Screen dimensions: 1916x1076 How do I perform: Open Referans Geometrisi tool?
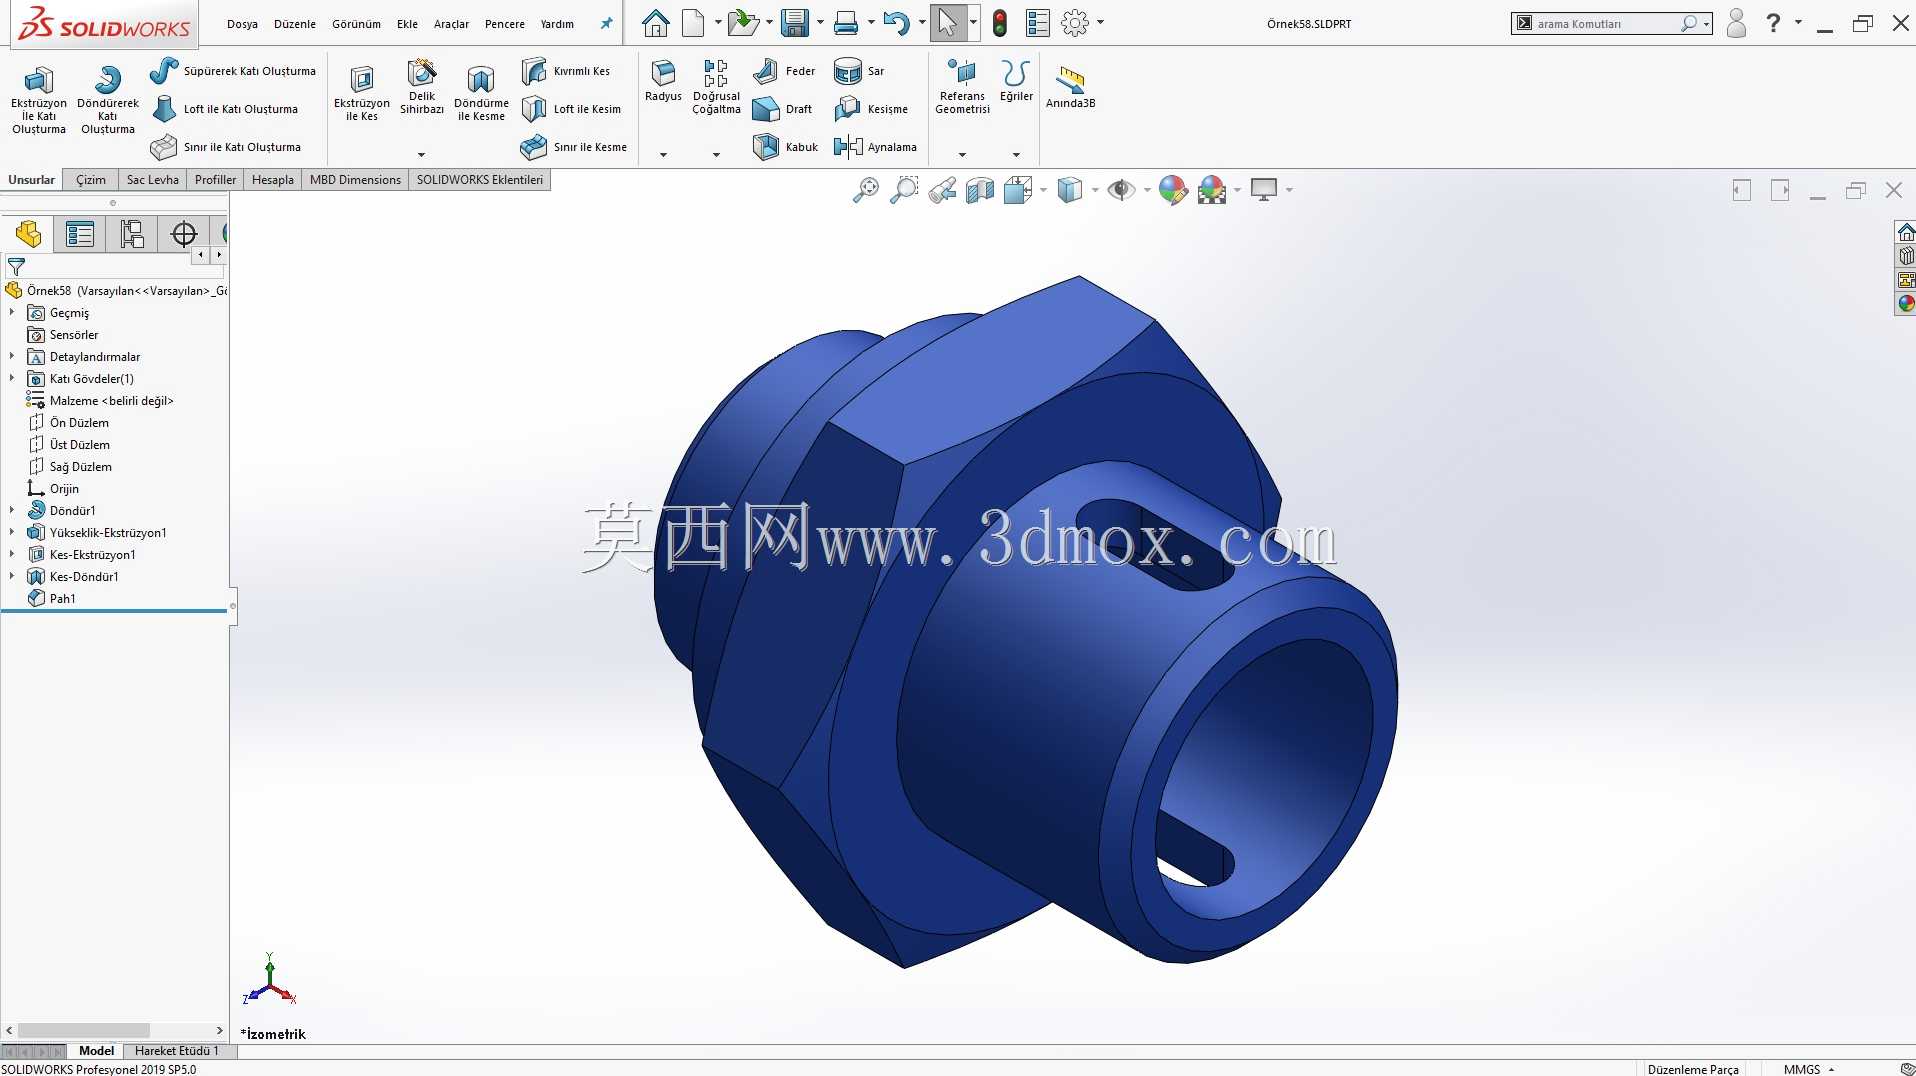(x=962, y=88)
